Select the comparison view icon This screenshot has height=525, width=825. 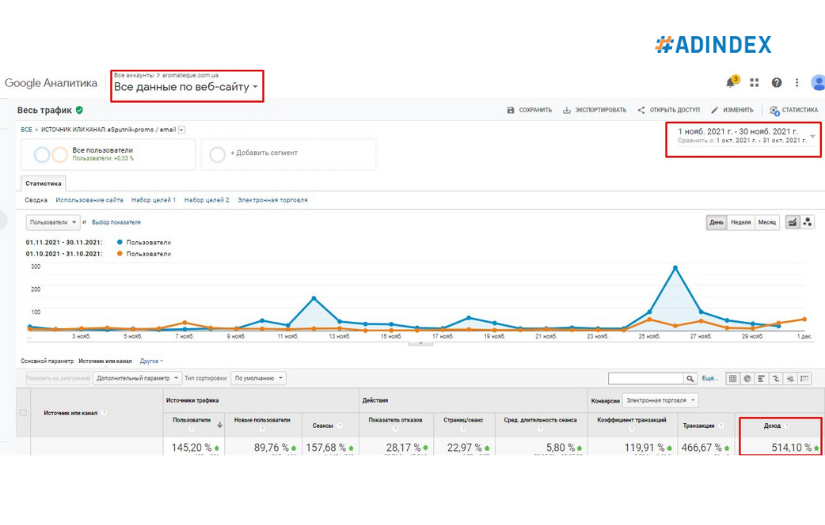(776, 378)
